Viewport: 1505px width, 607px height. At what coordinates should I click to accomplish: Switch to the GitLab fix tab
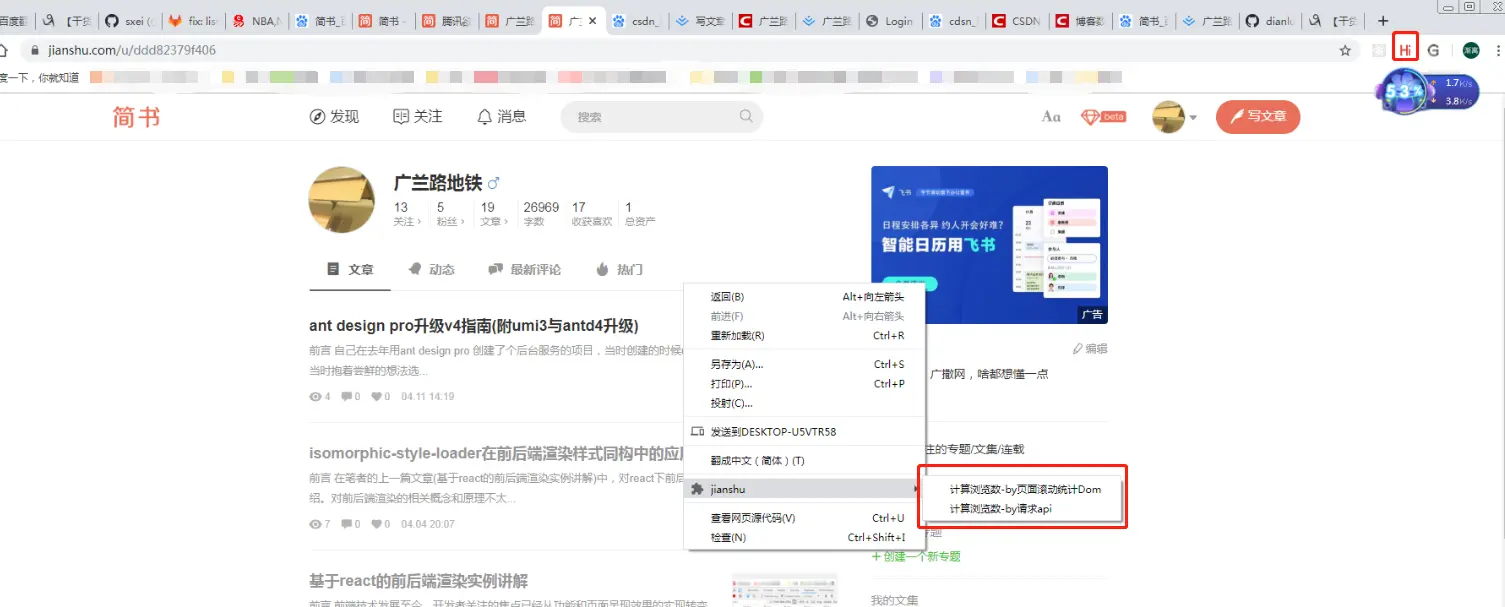(192, 20)
